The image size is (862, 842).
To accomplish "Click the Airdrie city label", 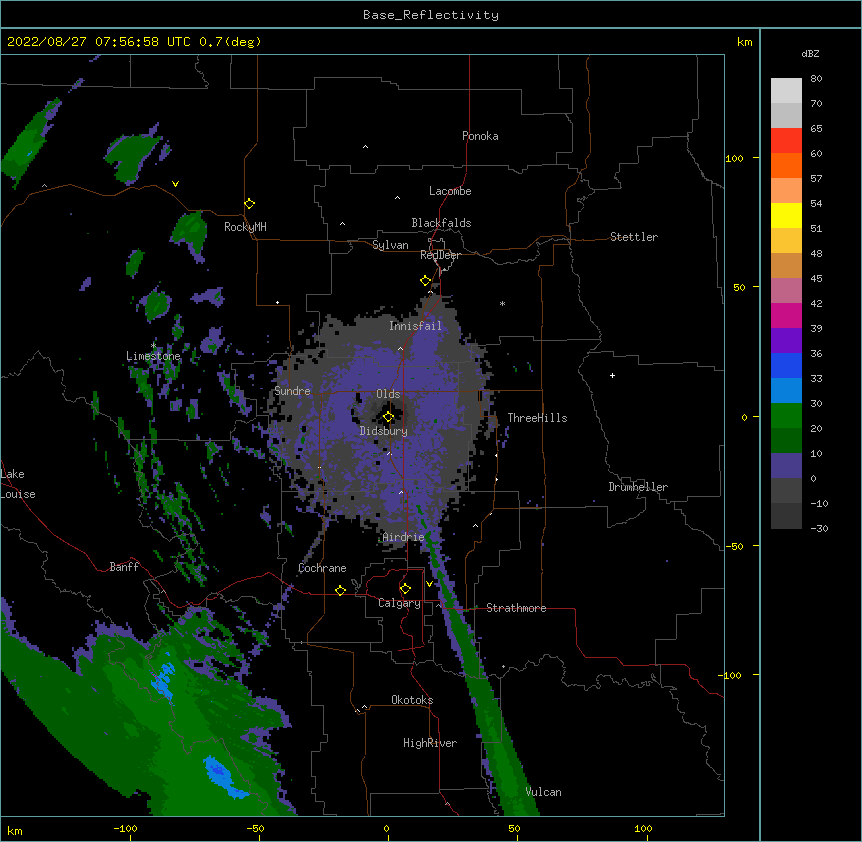I will pos(403,537).
